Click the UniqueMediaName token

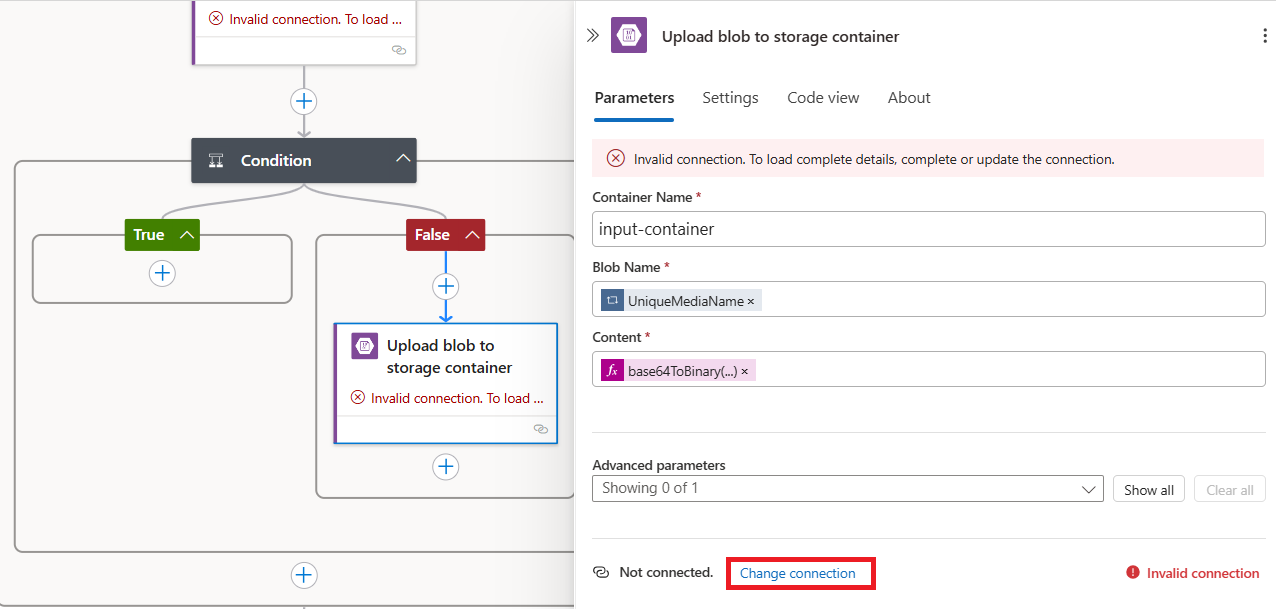point(681,300)
